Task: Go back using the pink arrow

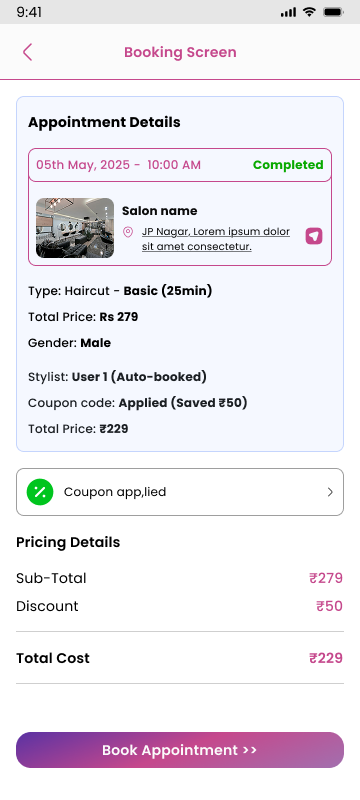Action: 28,52
